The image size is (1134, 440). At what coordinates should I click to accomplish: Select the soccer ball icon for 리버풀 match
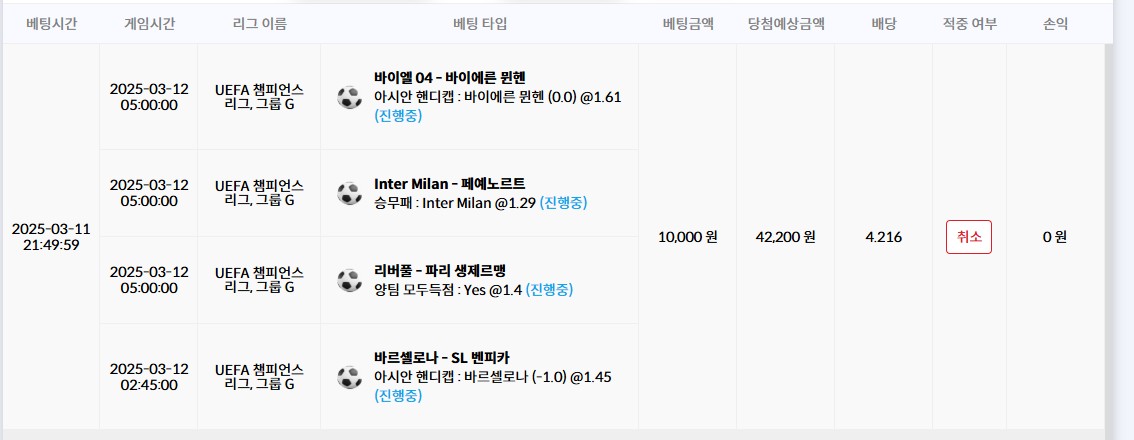pos(349,280)
